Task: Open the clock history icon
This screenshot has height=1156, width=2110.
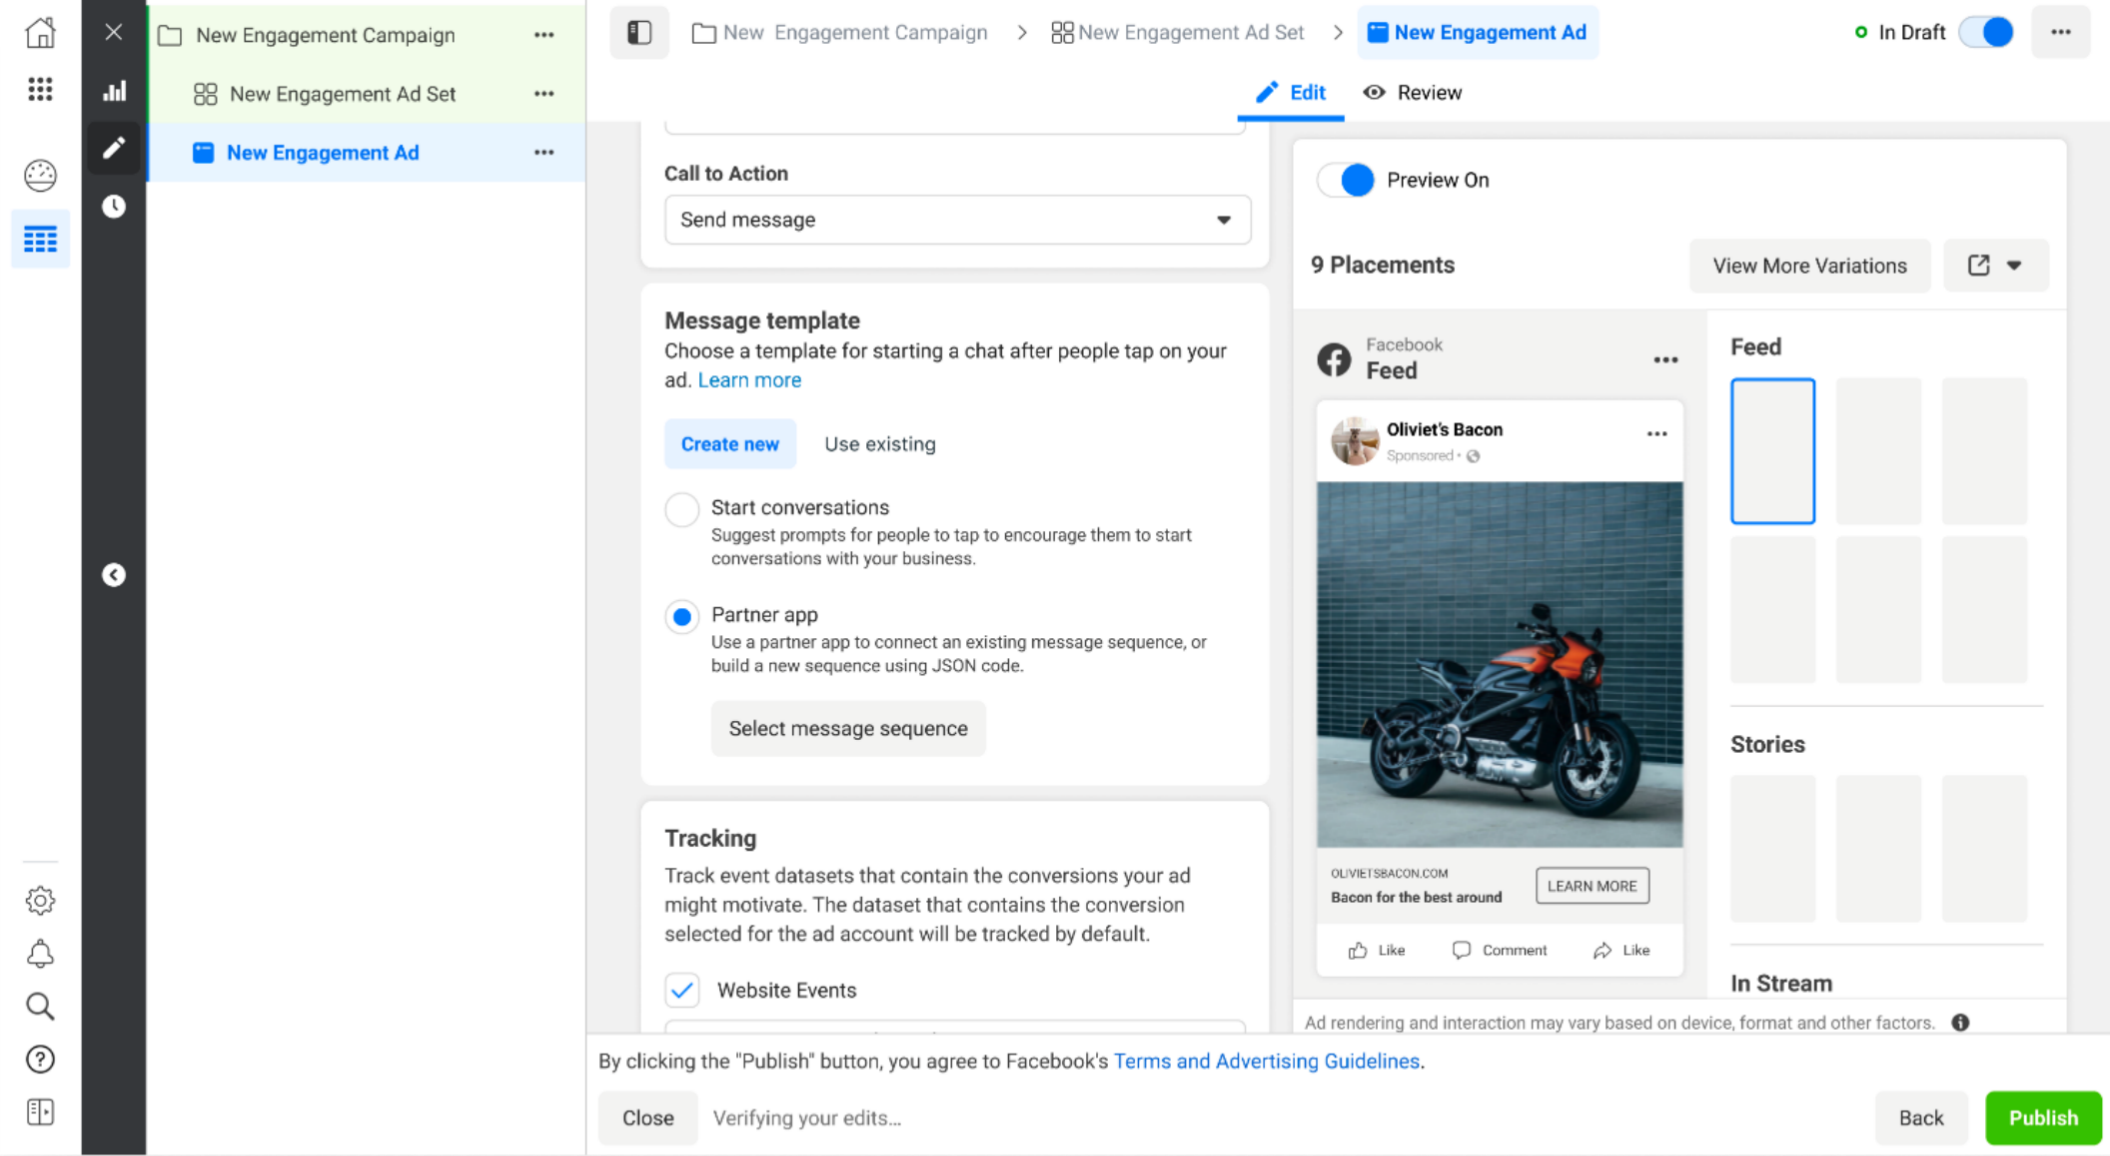Action: [114, 206]
